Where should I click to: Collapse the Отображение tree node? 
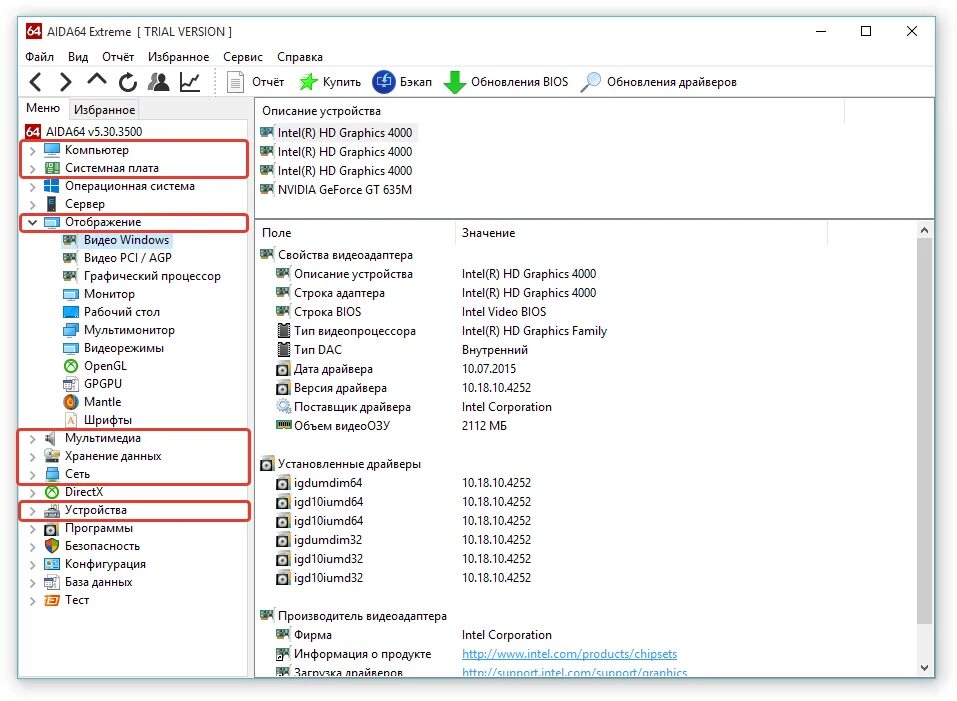tap(32, 223)
